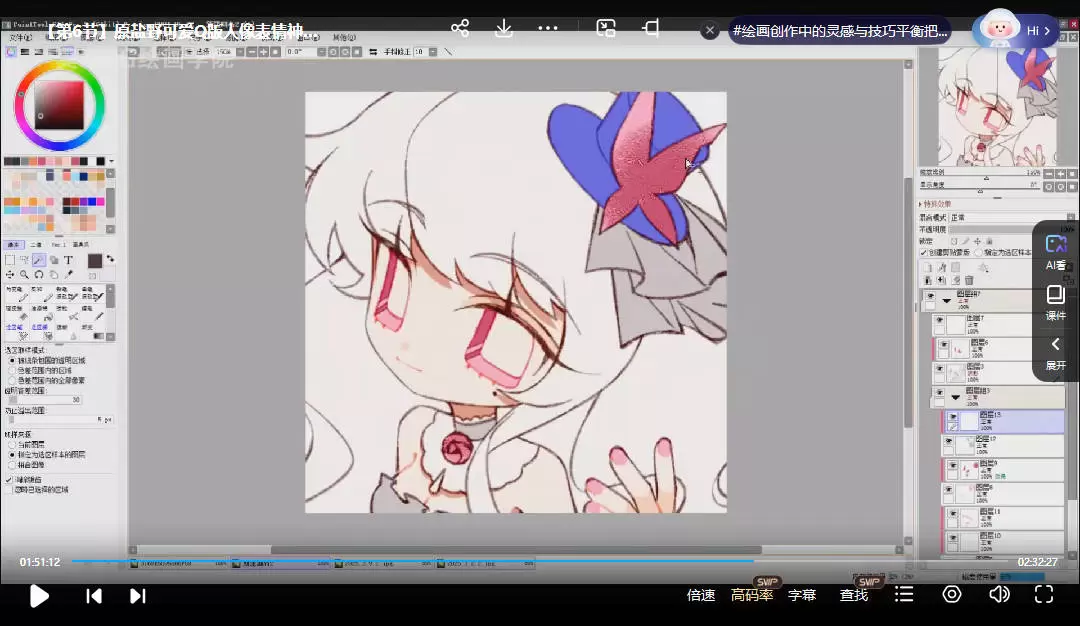1080x626 pixels.
Task: Open the 字幕 subtitles option
Action: pyautogui.click(x=802, y=595)
